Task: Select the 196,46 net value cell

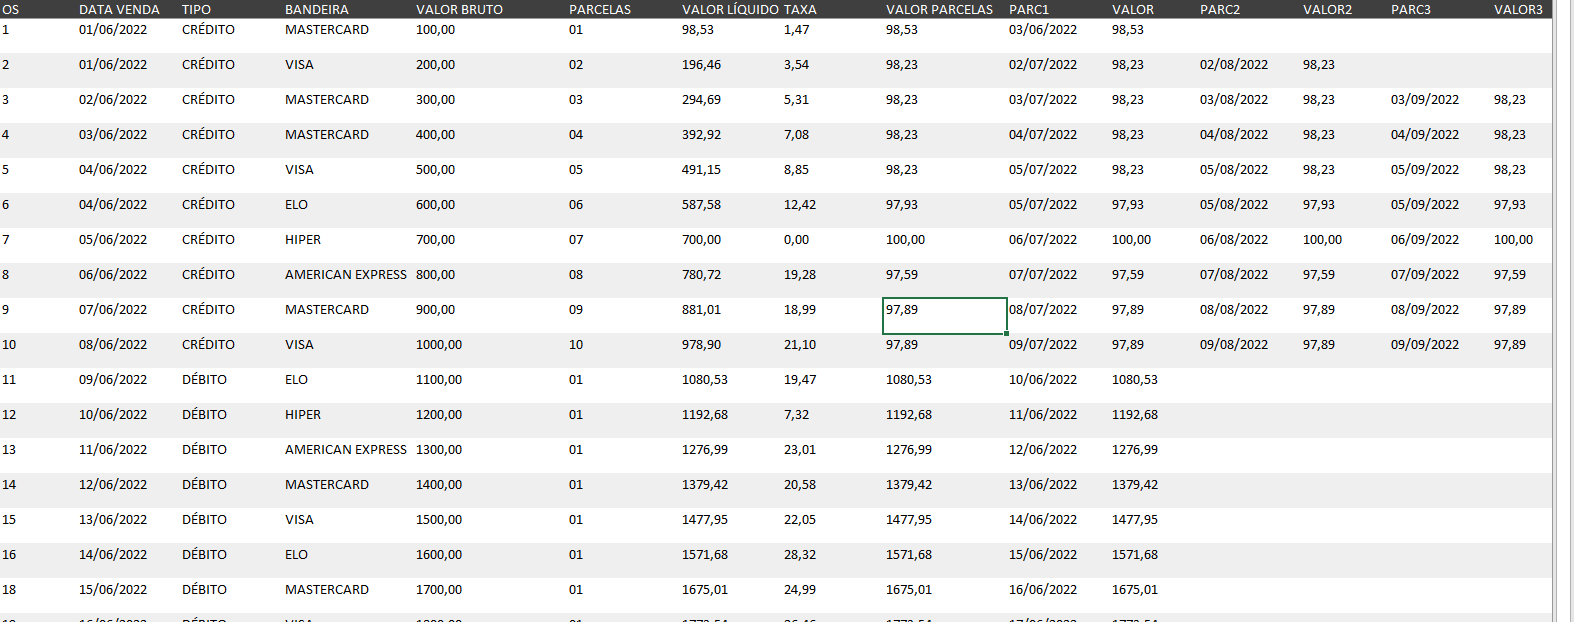Action: pyautogui.click(x=701, y=65)
